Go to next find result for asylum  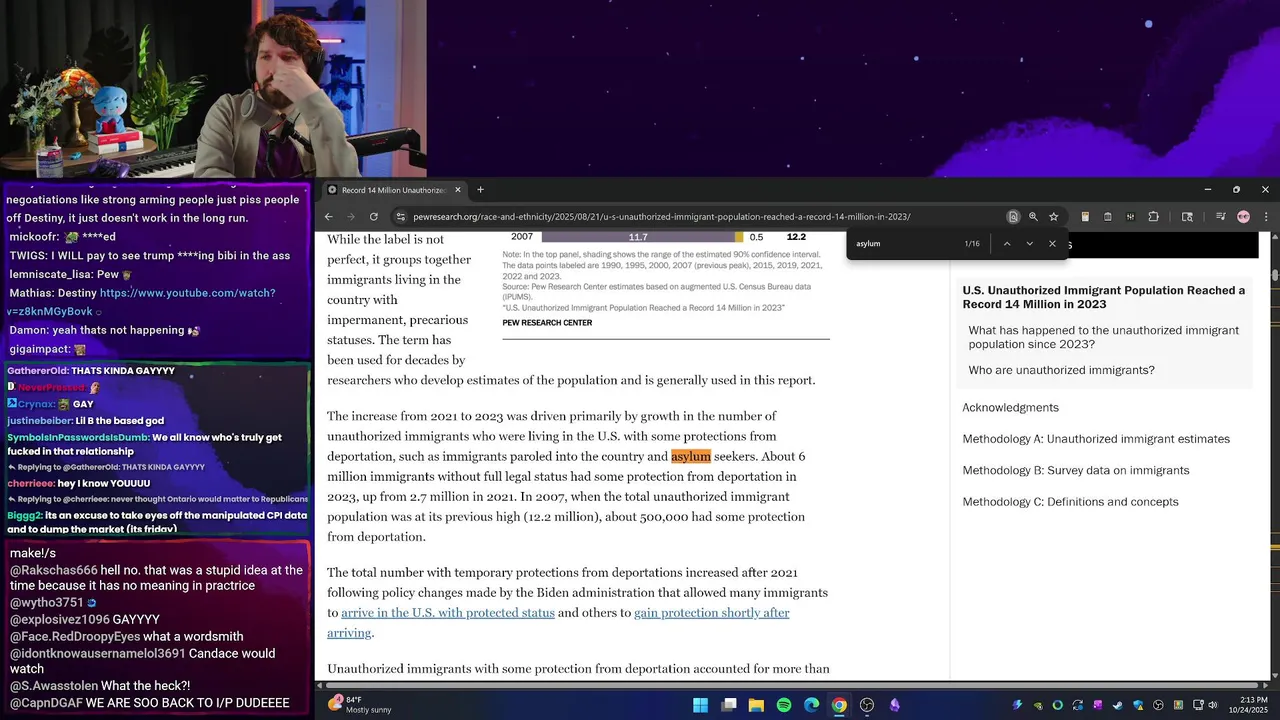coord(1030,243)
